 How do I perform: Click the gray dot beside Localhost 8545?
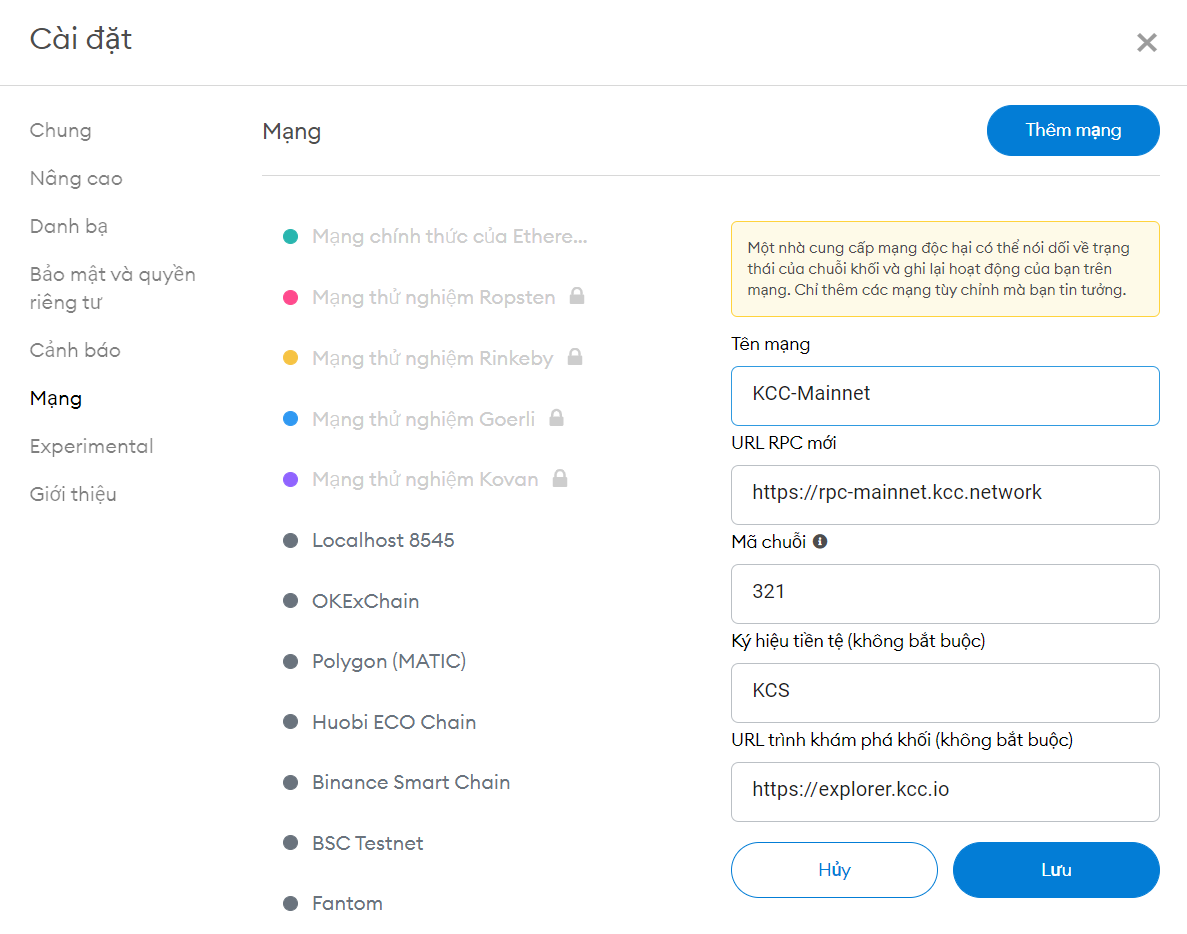[290, 540]
